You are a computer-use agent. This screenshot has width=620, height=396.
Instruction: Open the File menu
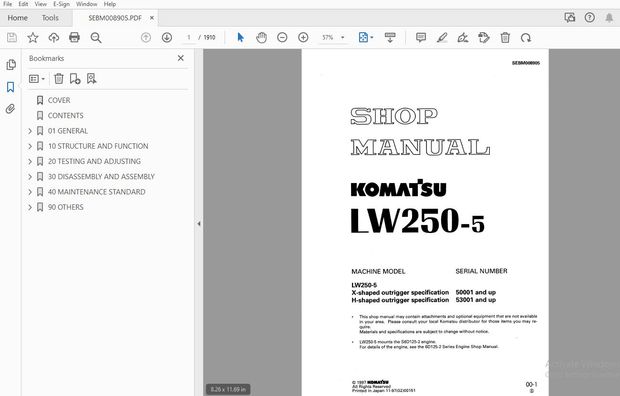tap(7, 4)
